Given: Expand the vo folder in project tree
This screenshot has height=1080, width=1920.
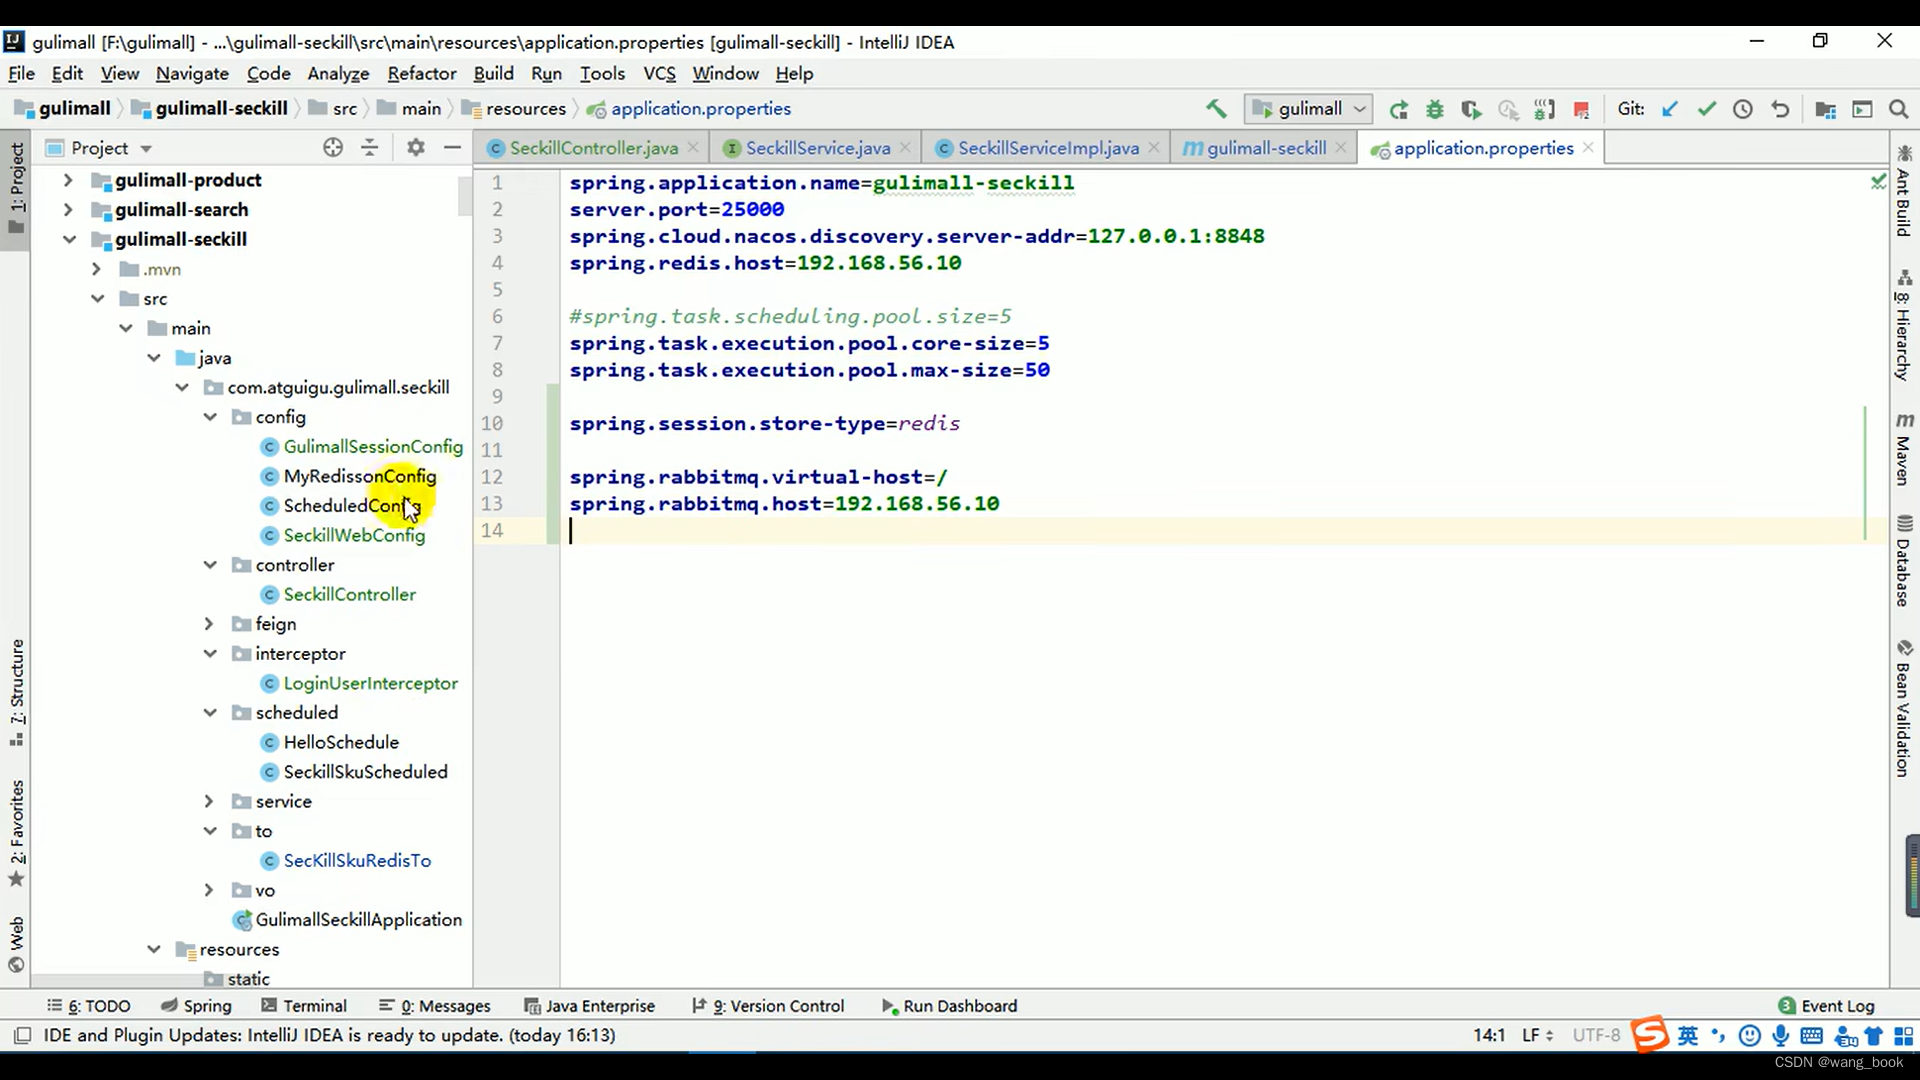Looking at the screenshot, I should 206,889.
